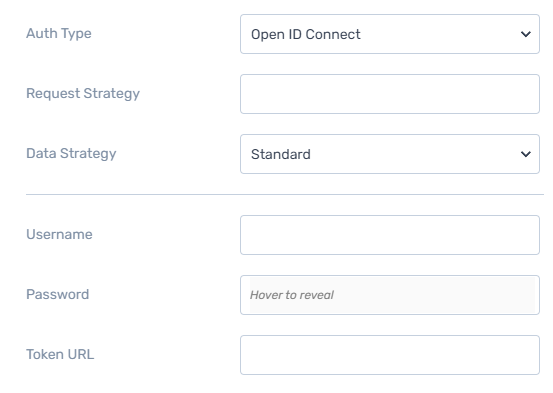Image resolution: width=553 pixels, height=393 pixels.
Task: Click the Username label
Action: pyautogui.click(x=59, y=235)
